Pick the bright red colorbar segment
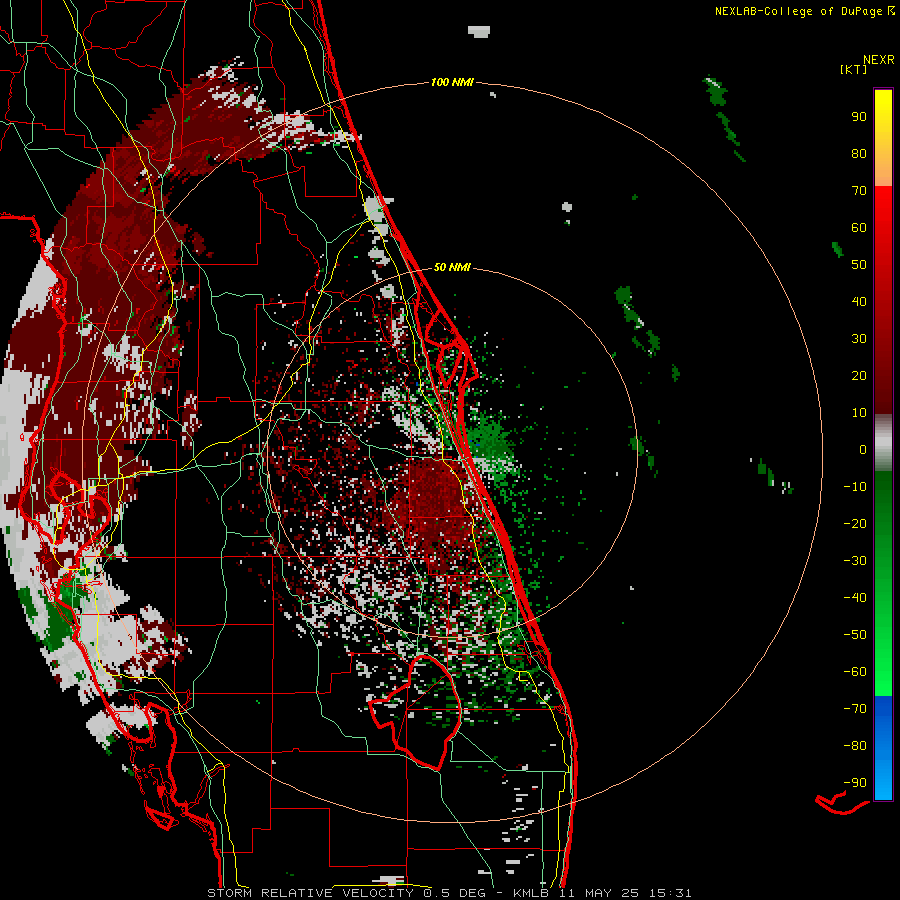900x900 pixels. (883, 207)
